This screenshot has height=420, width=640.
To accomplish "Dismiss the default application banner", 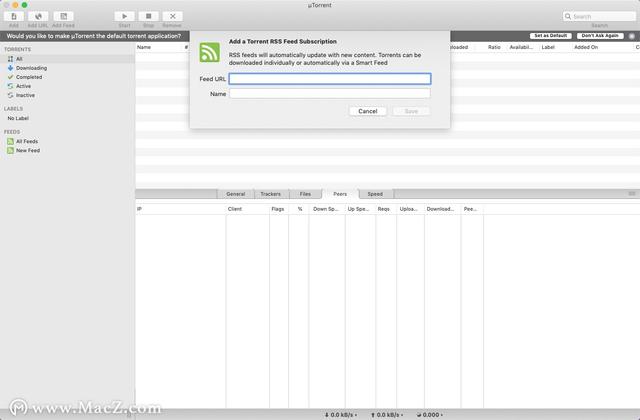I will click(x=632, y=36).
